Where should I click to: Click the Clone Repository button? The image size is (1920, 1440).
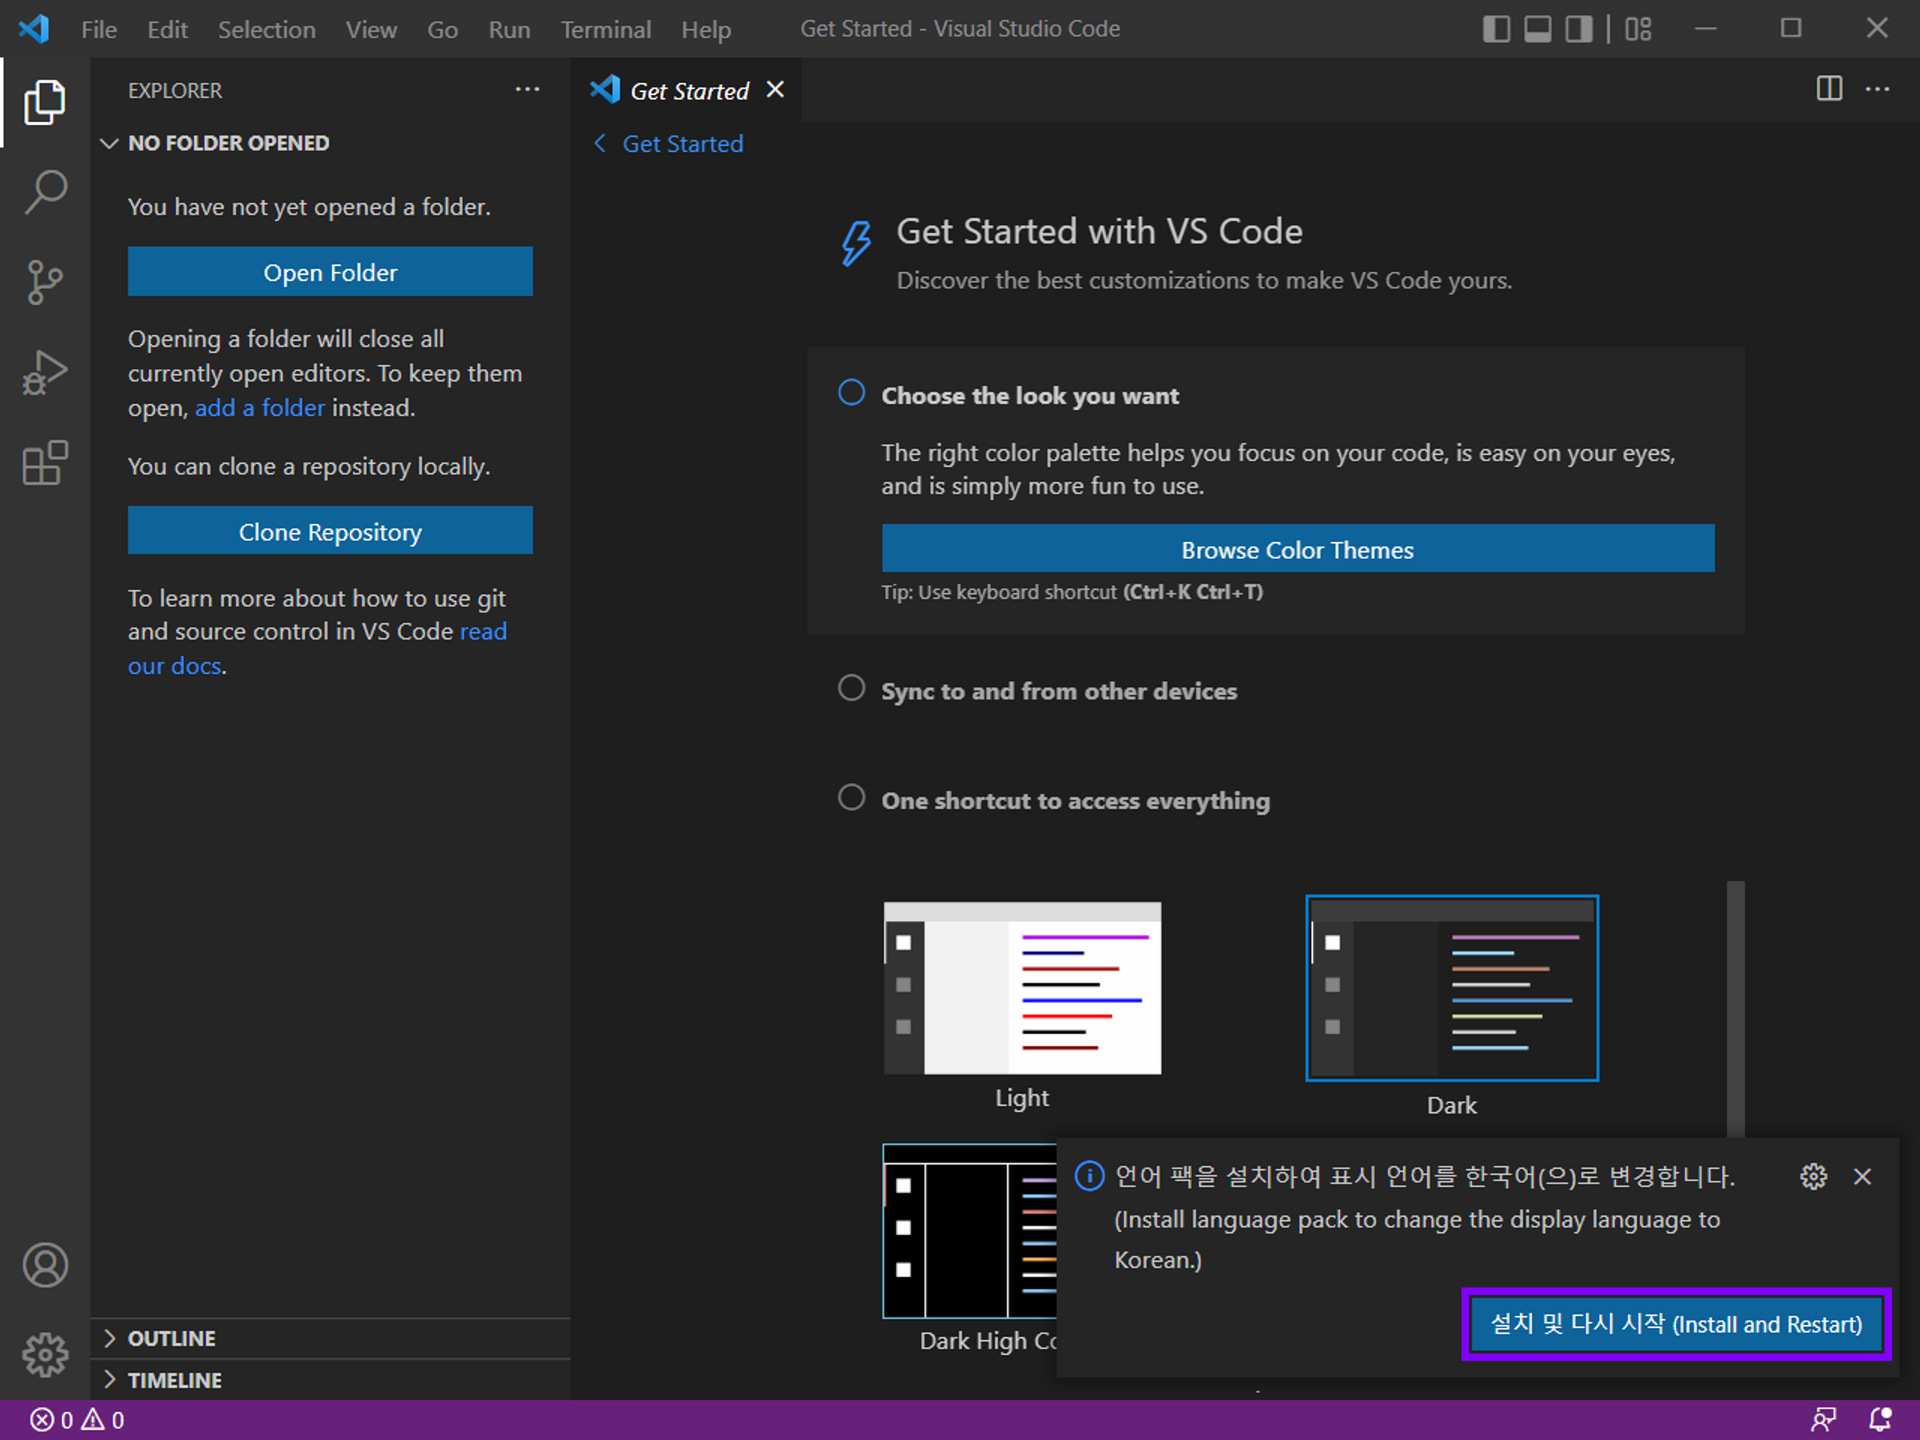coord(330,531)
